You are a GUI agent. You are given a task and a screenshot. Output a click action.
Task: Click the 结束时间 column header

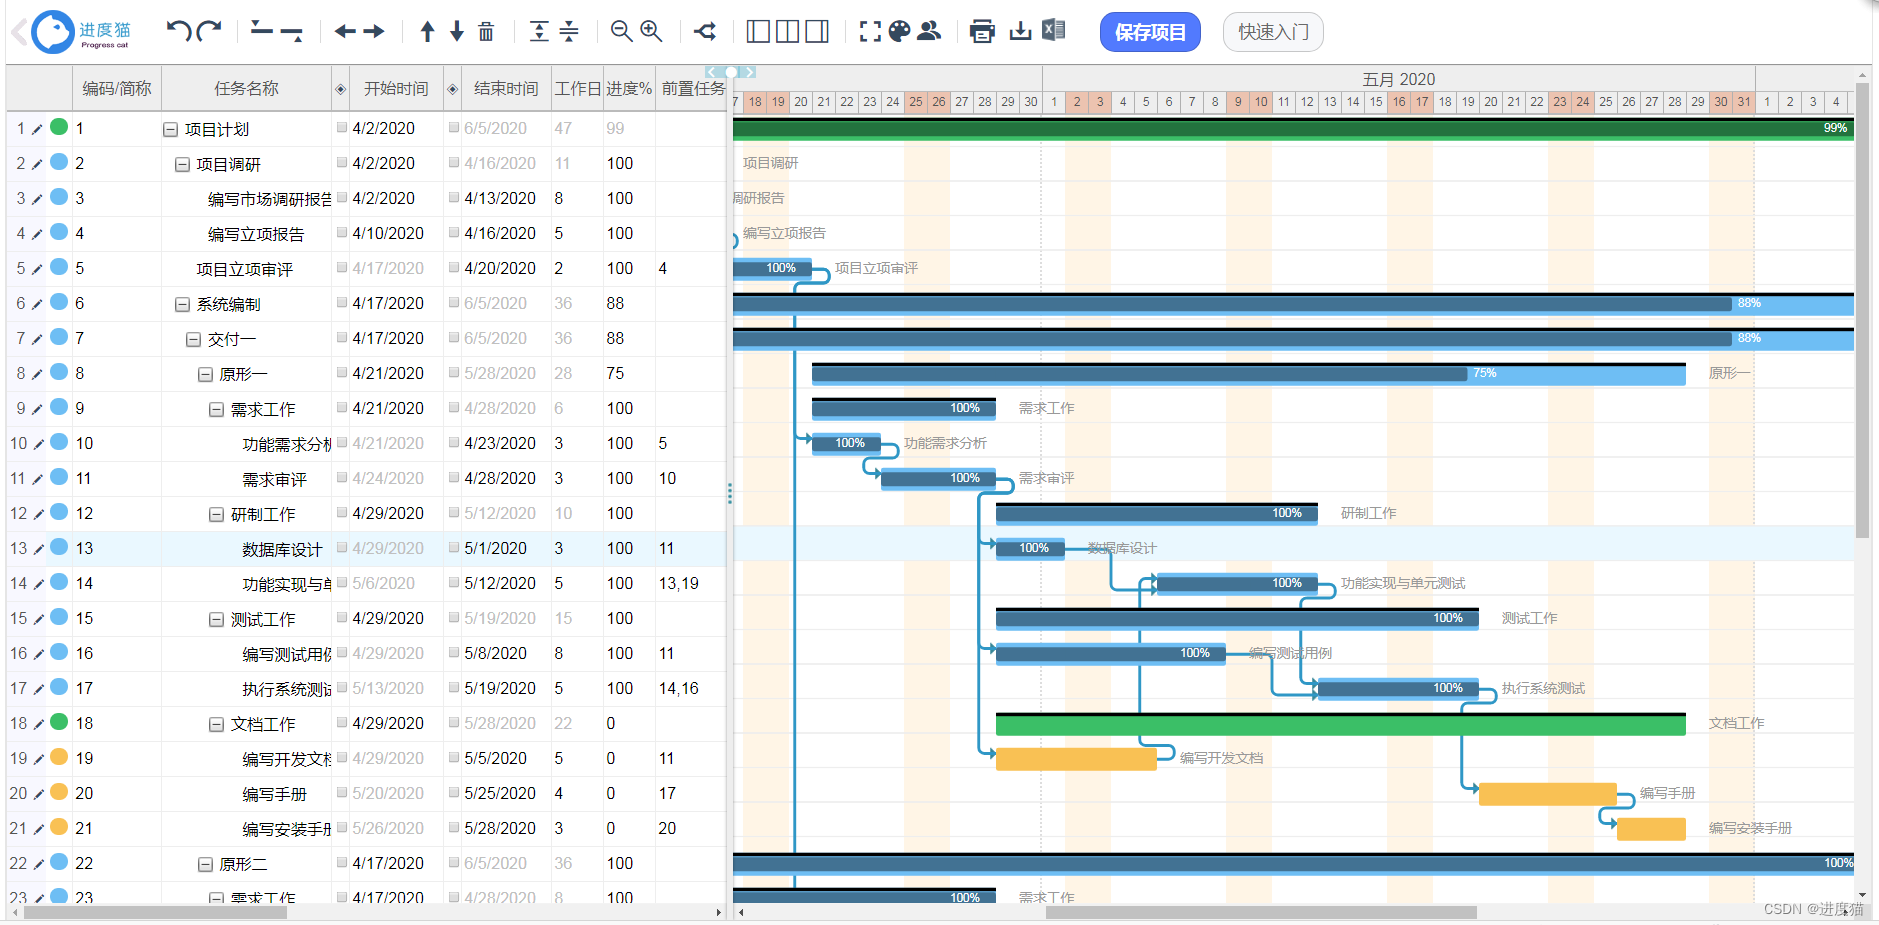506,89
